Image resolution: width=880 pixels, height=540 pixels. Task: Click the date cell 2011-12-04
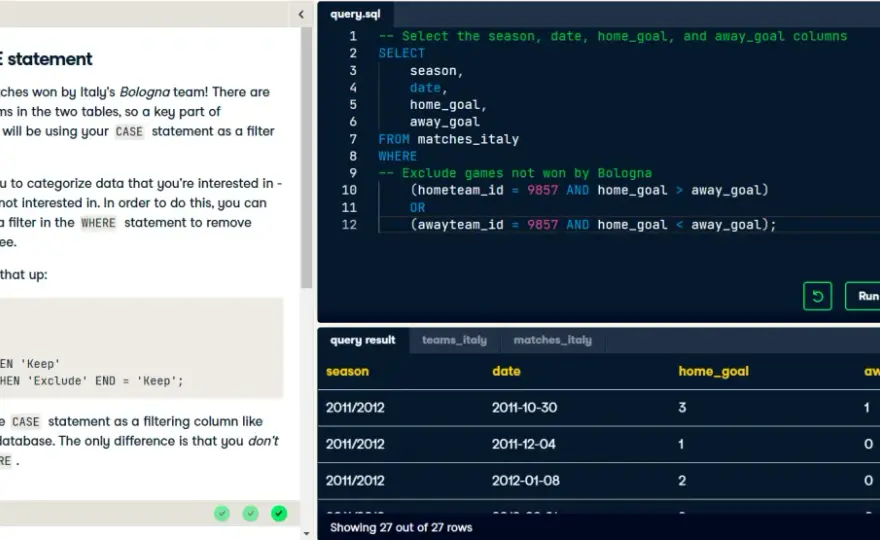[x=524, y=444]
